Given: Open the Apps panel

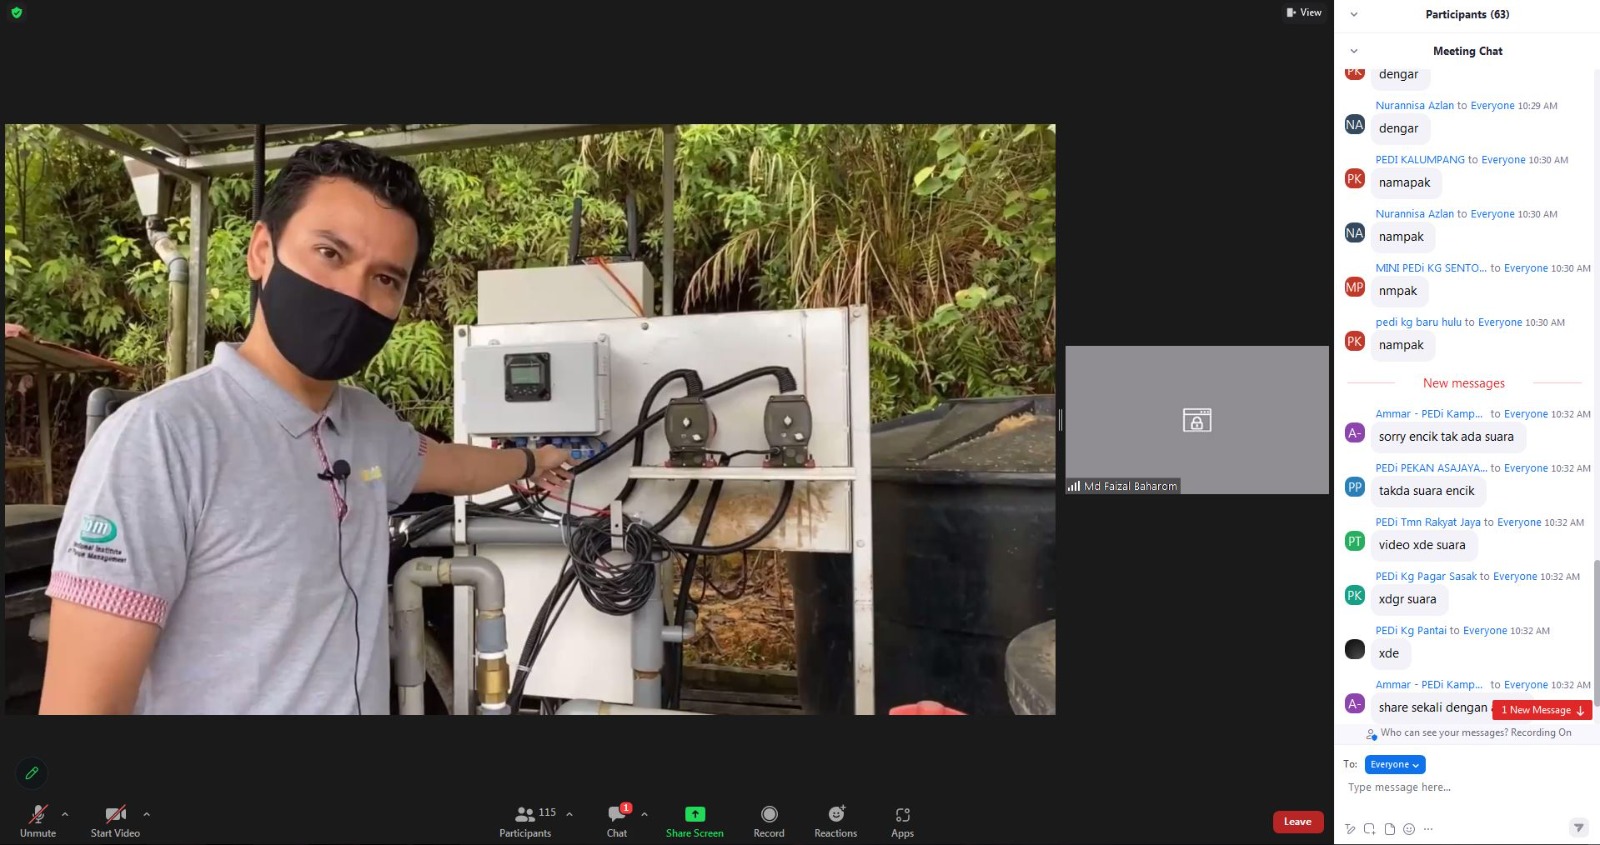Looking at the screenshot, I should [x=902, y=815].
